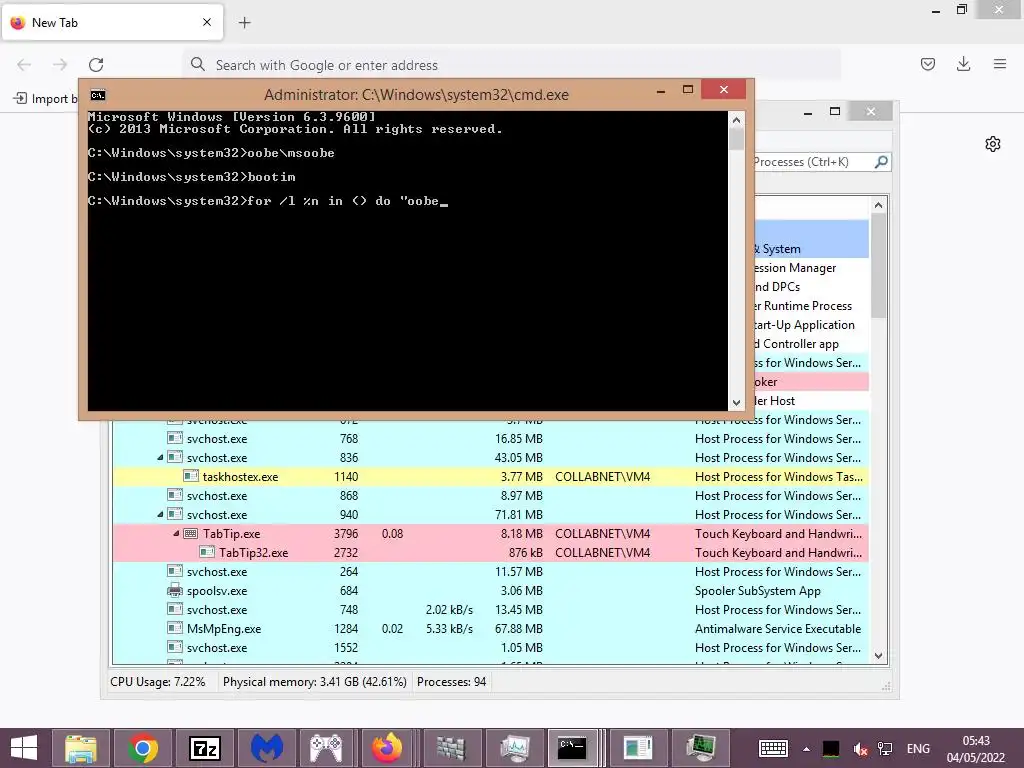Open the brick wall firewall taskbar icon
The image size is (1024, 768).
(x=451, y=748)
